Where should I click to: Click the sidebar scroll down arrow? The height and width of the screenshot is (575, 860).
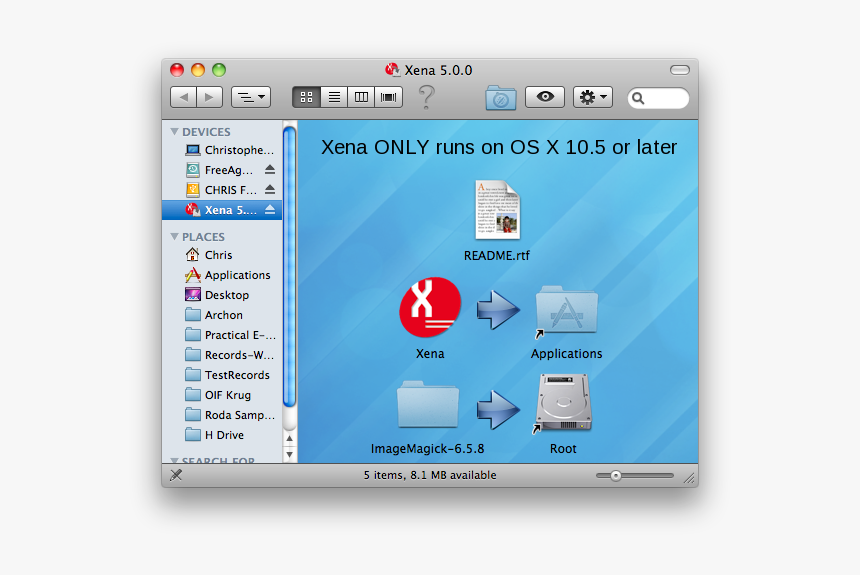[x=290, y=454]
